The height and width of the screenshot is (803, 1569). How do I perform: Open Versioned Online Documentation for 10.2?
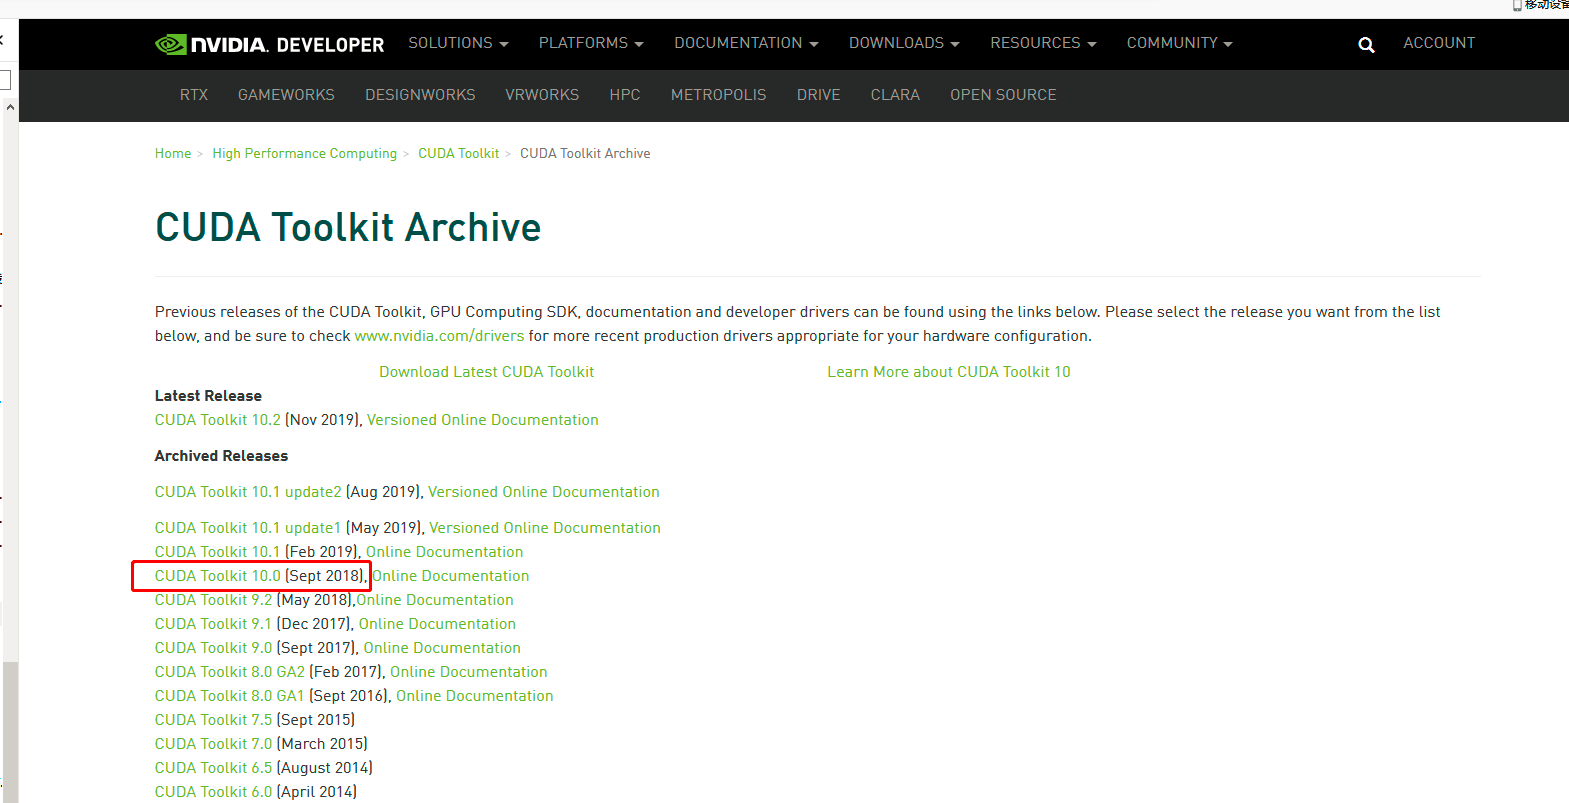pos(482,420)
